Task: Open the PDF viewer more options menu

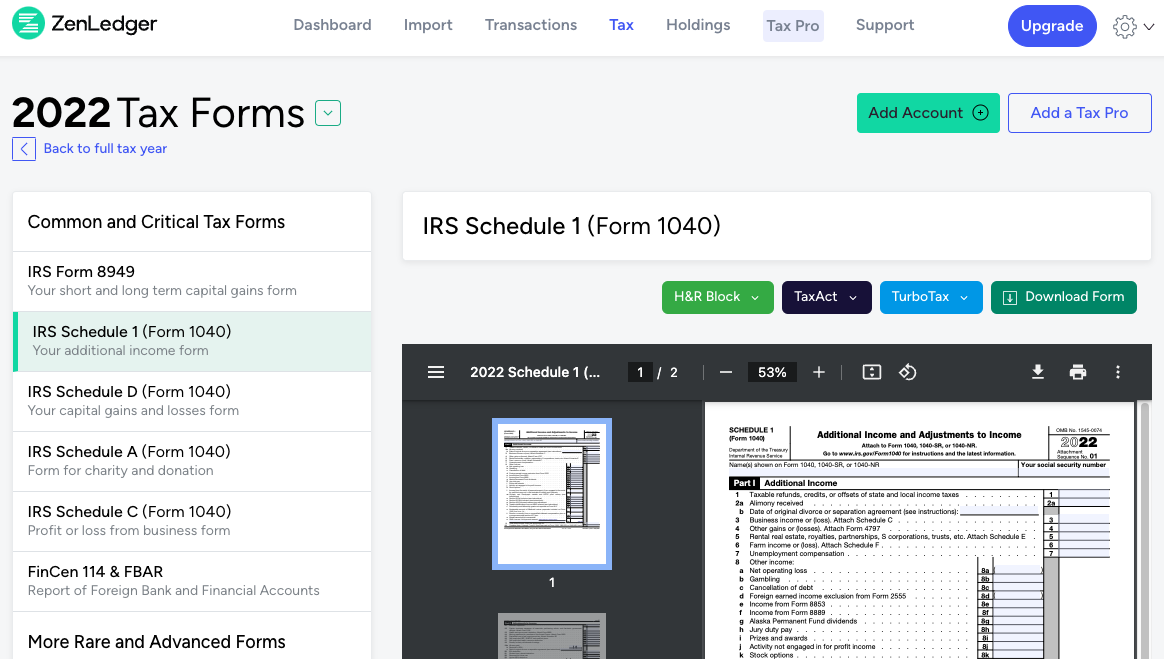Action: 1118,372
